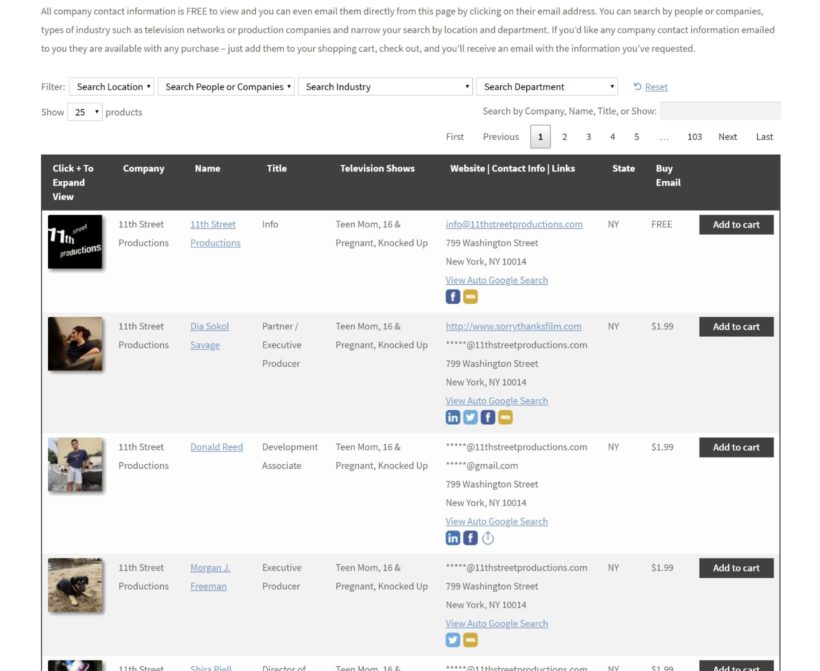Viewport: 820px width, 671px height.
Task: Open the Search Location dropdown
Action: point(113,87)
